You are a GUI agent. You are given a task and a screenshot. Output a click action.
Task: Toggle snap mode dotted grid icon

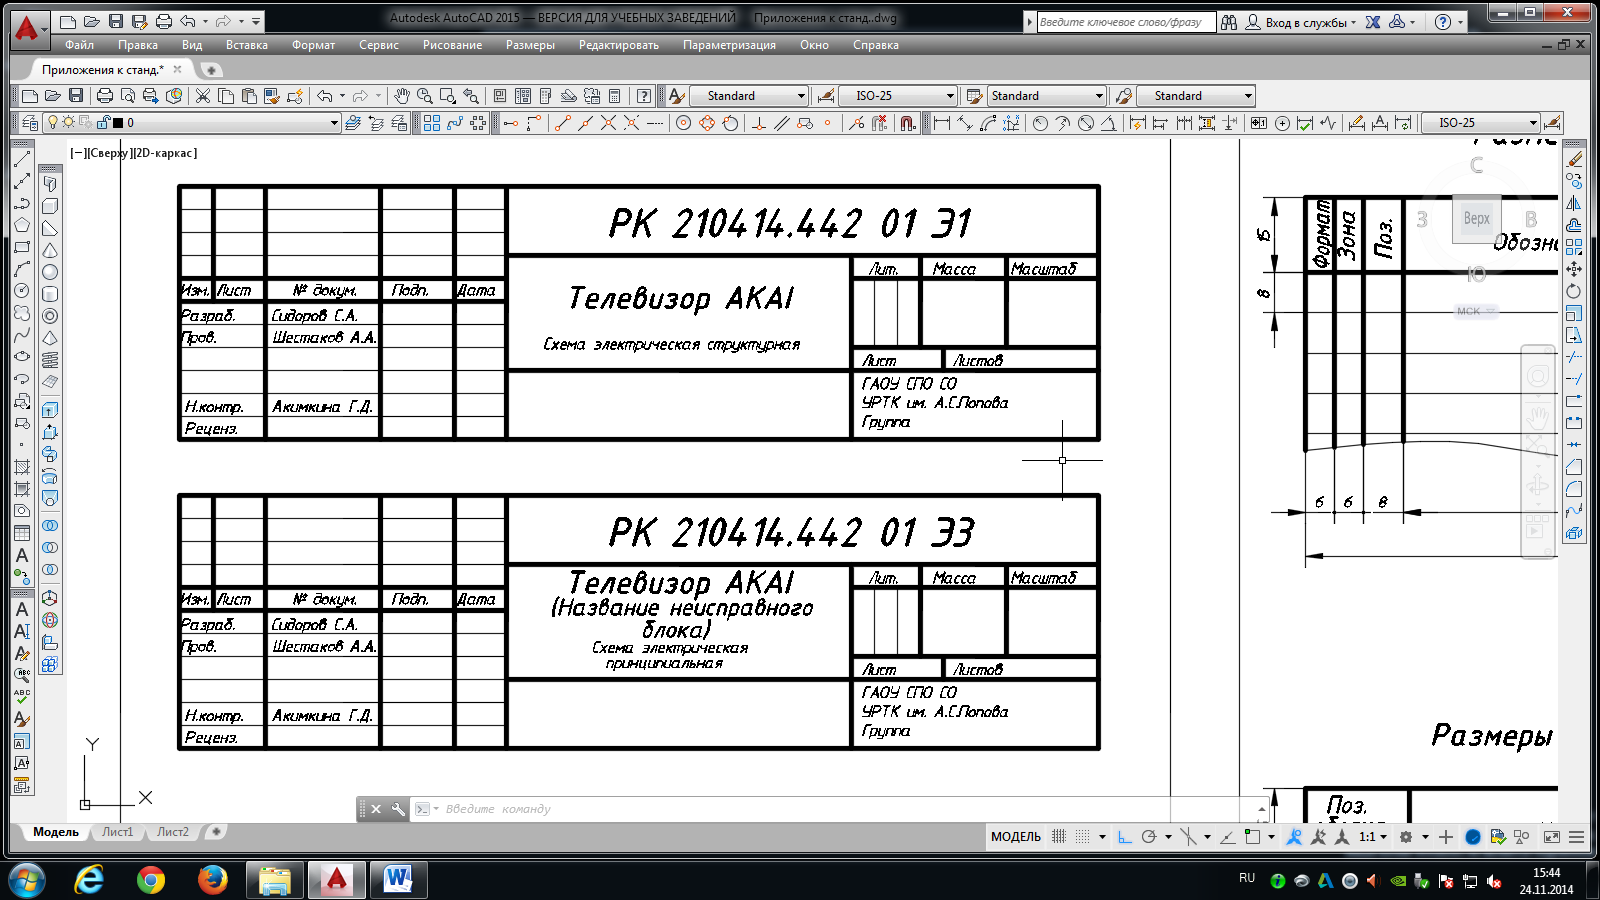tap(1083, 837)
